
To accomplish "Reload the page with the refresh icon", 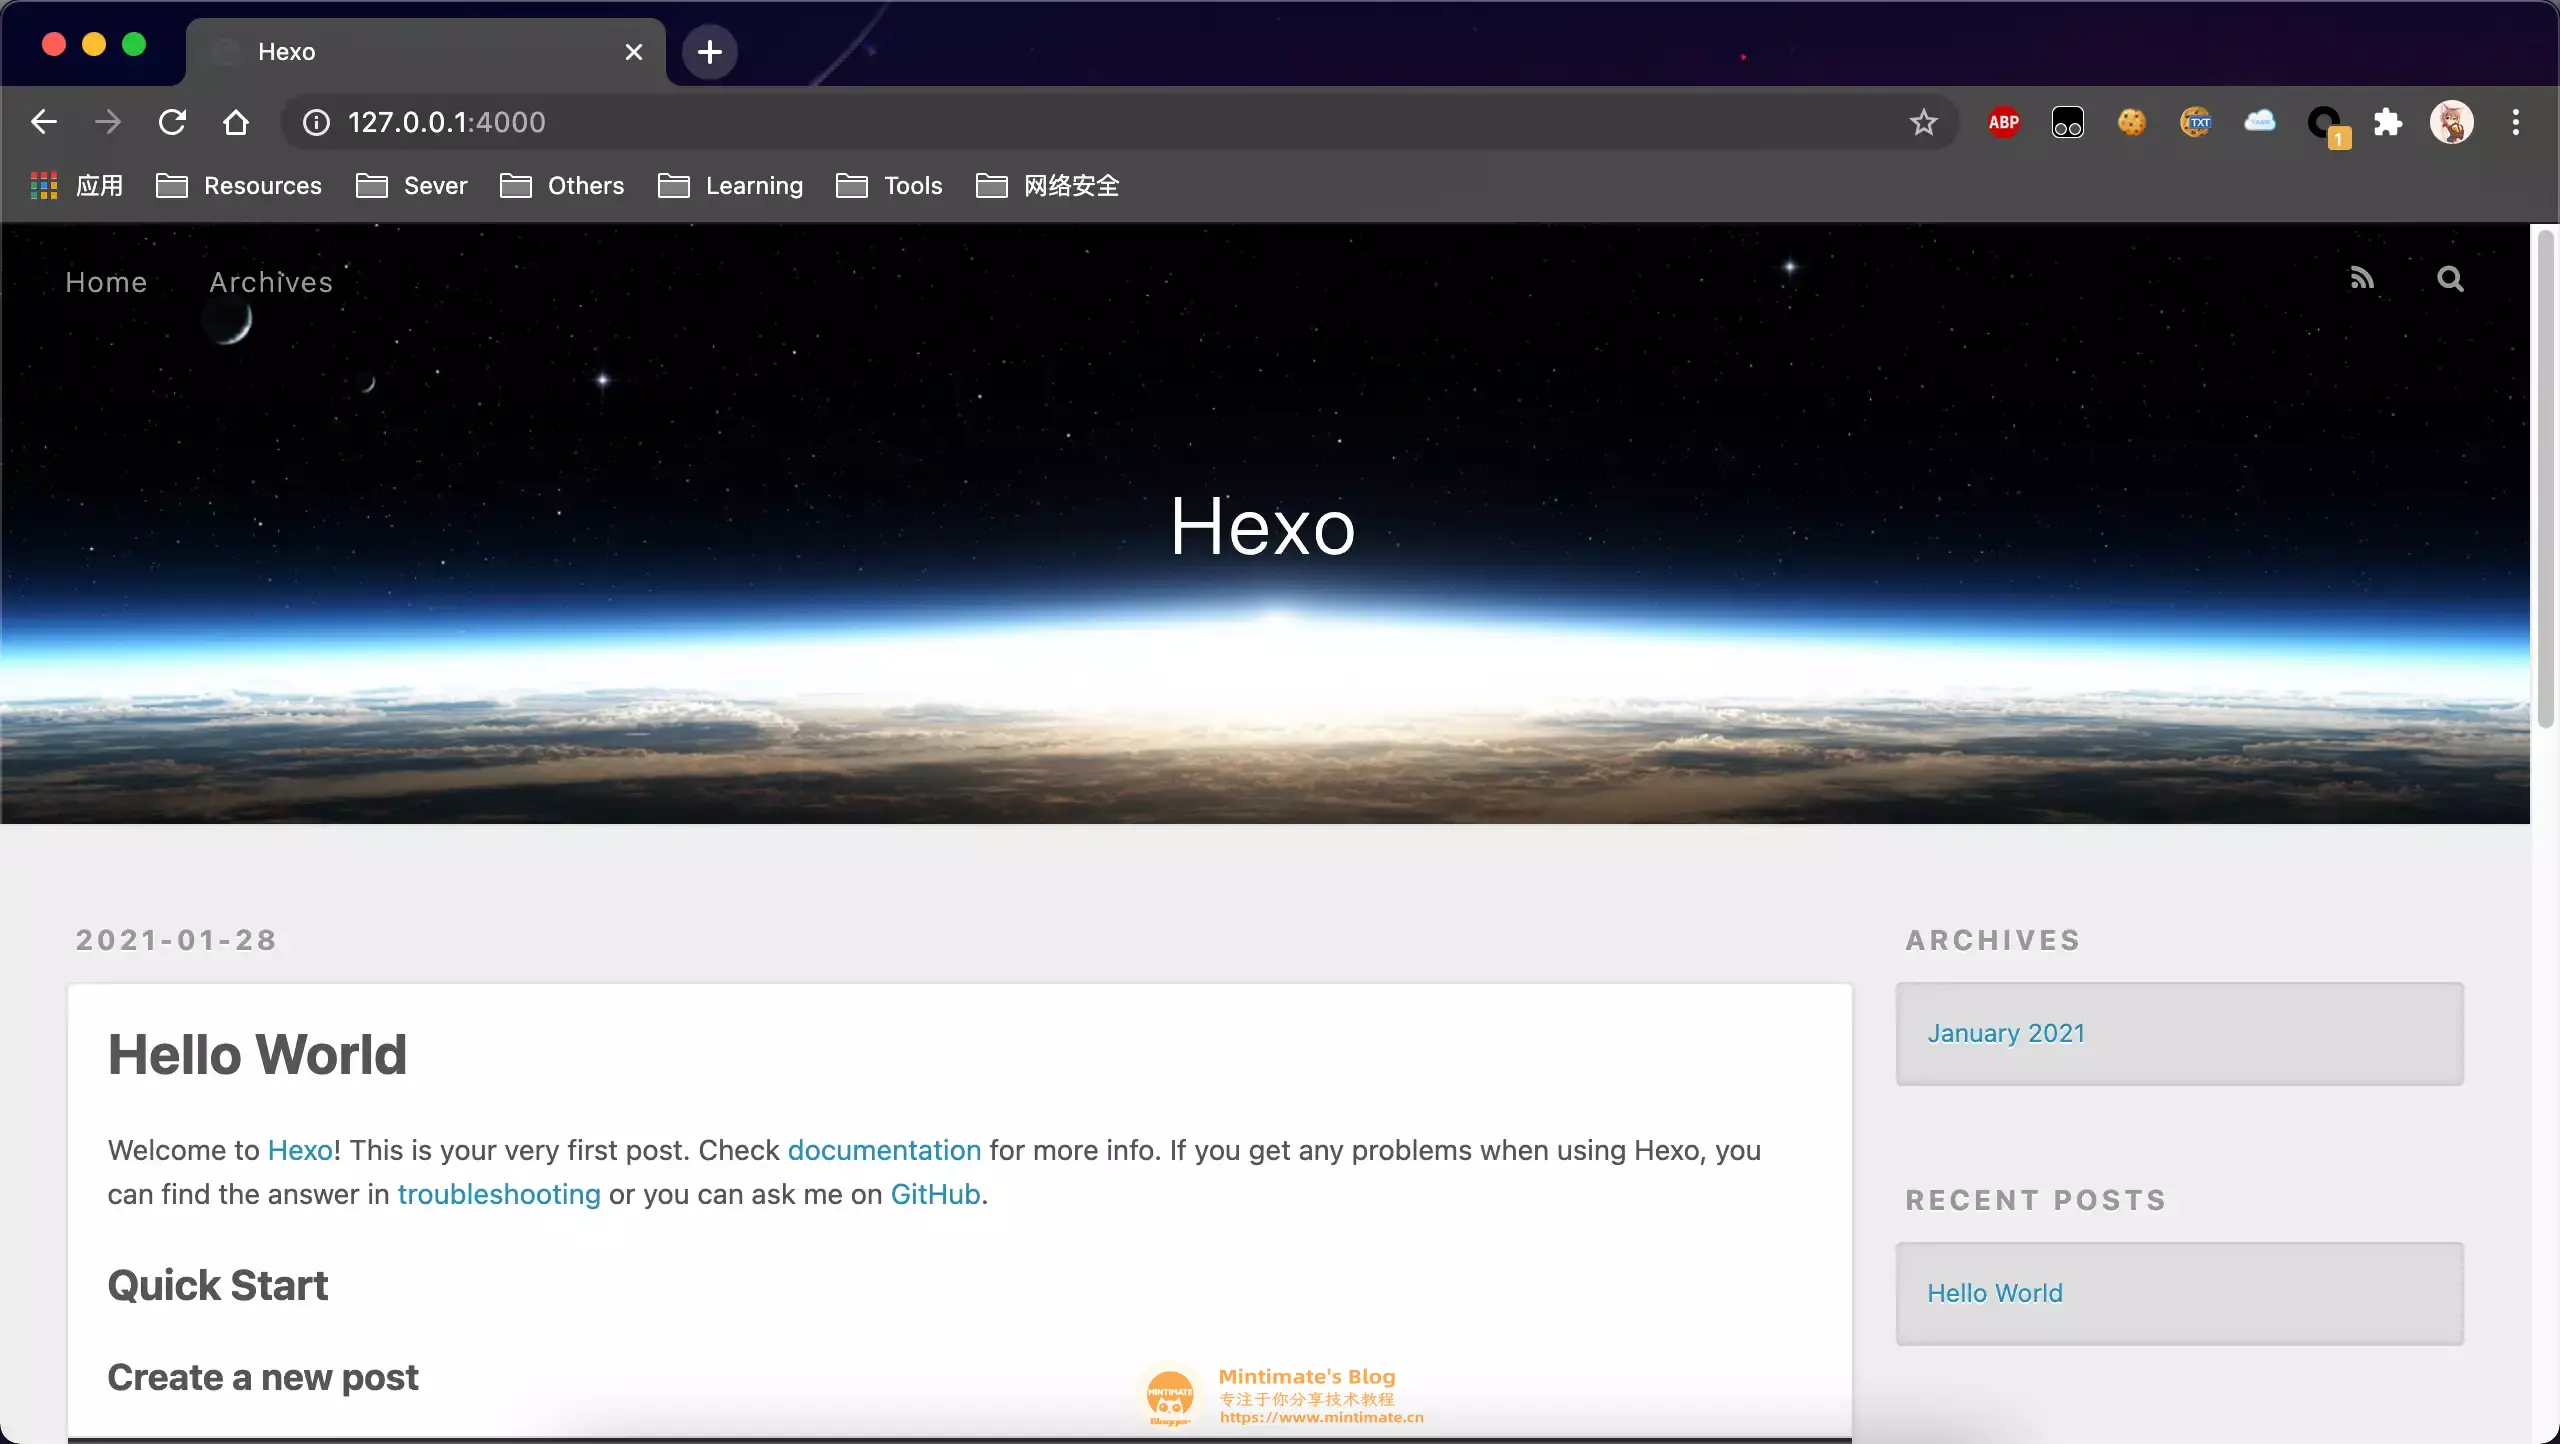I will [172, 122].
